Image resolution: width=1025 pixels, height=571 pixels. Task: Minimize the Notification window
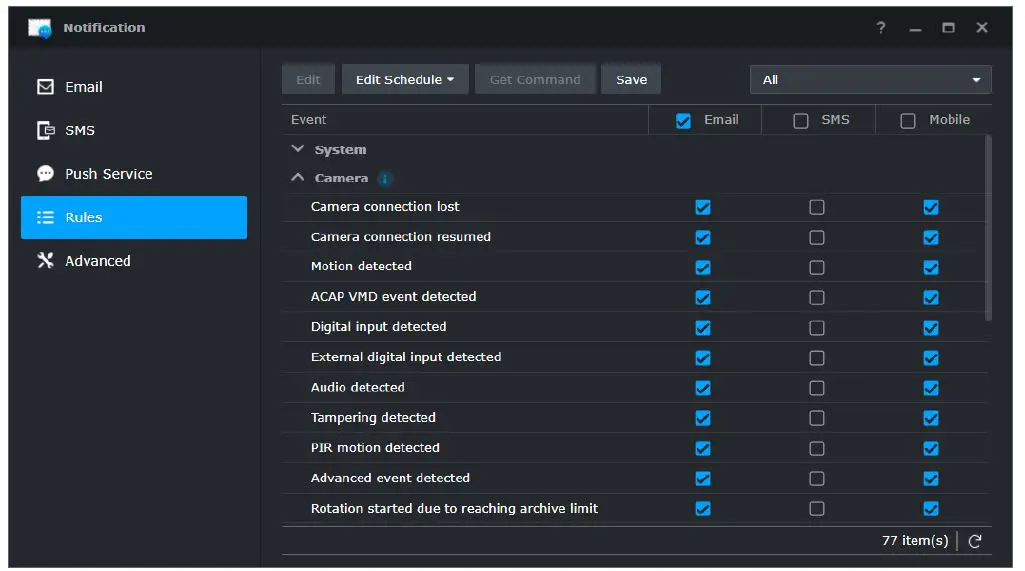click(915, 28)
